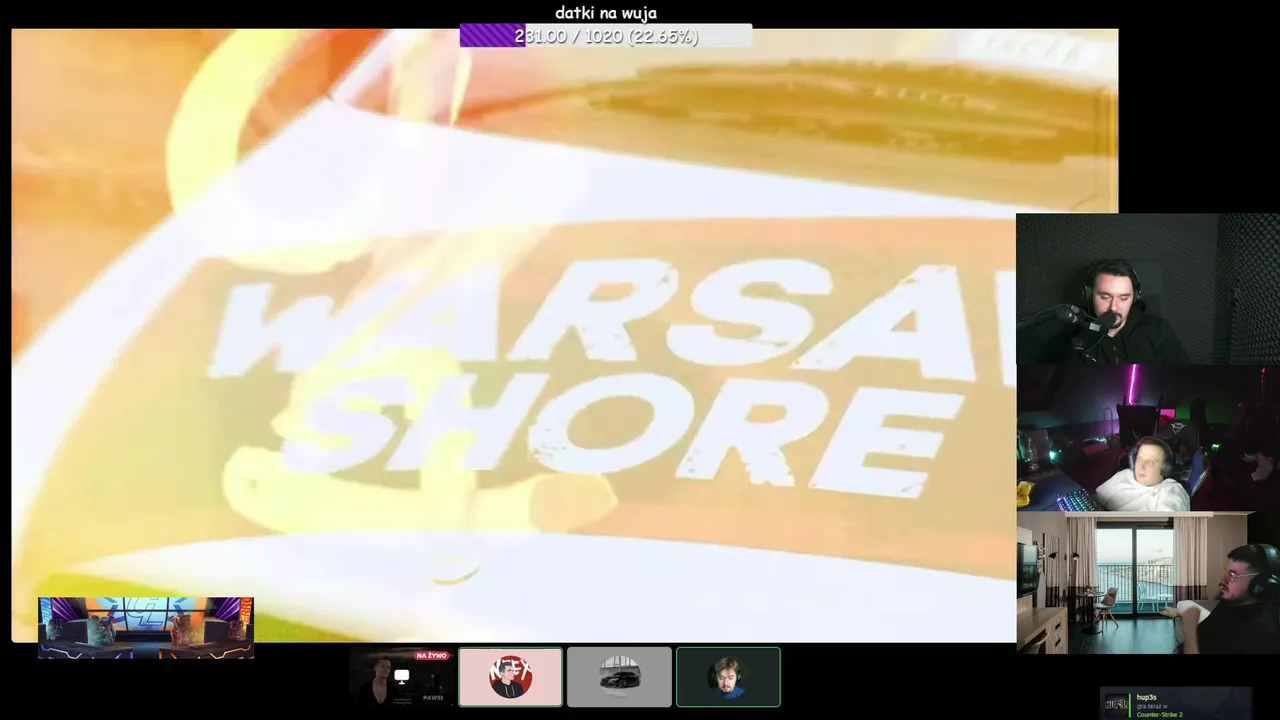Select the participant tile with the black car avatar
Screen dimensions: 1280x720
click(619, 677)
